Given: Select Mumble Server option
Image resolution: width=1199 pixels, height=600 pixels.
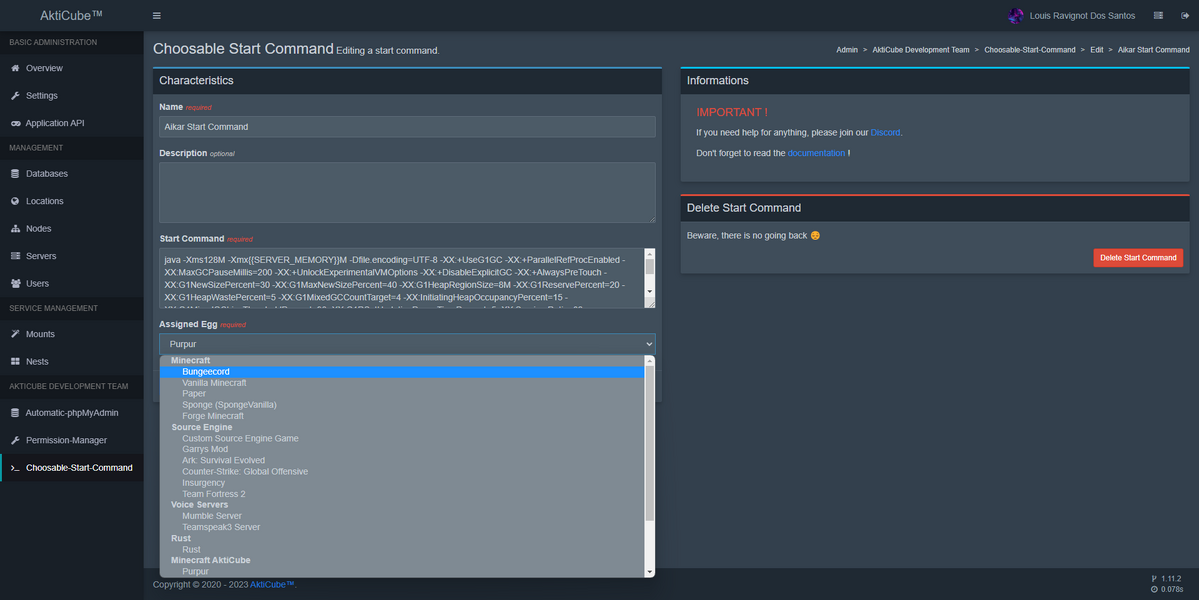Looking at the screenshot, I should [x=402, y=516].
